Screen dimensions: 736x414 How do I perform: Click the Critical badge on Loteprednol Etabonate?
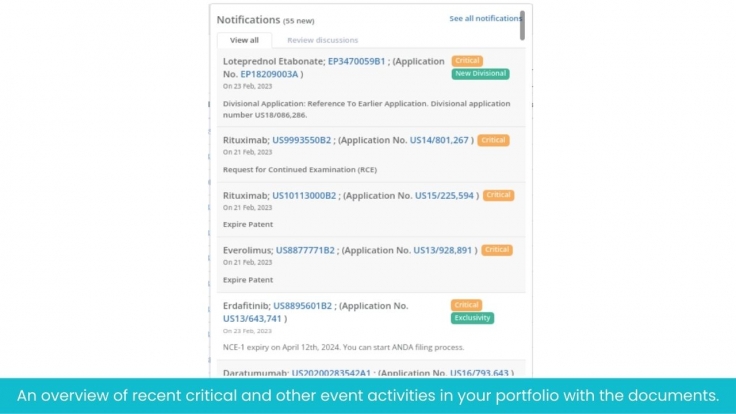click(x=467, y=61)
